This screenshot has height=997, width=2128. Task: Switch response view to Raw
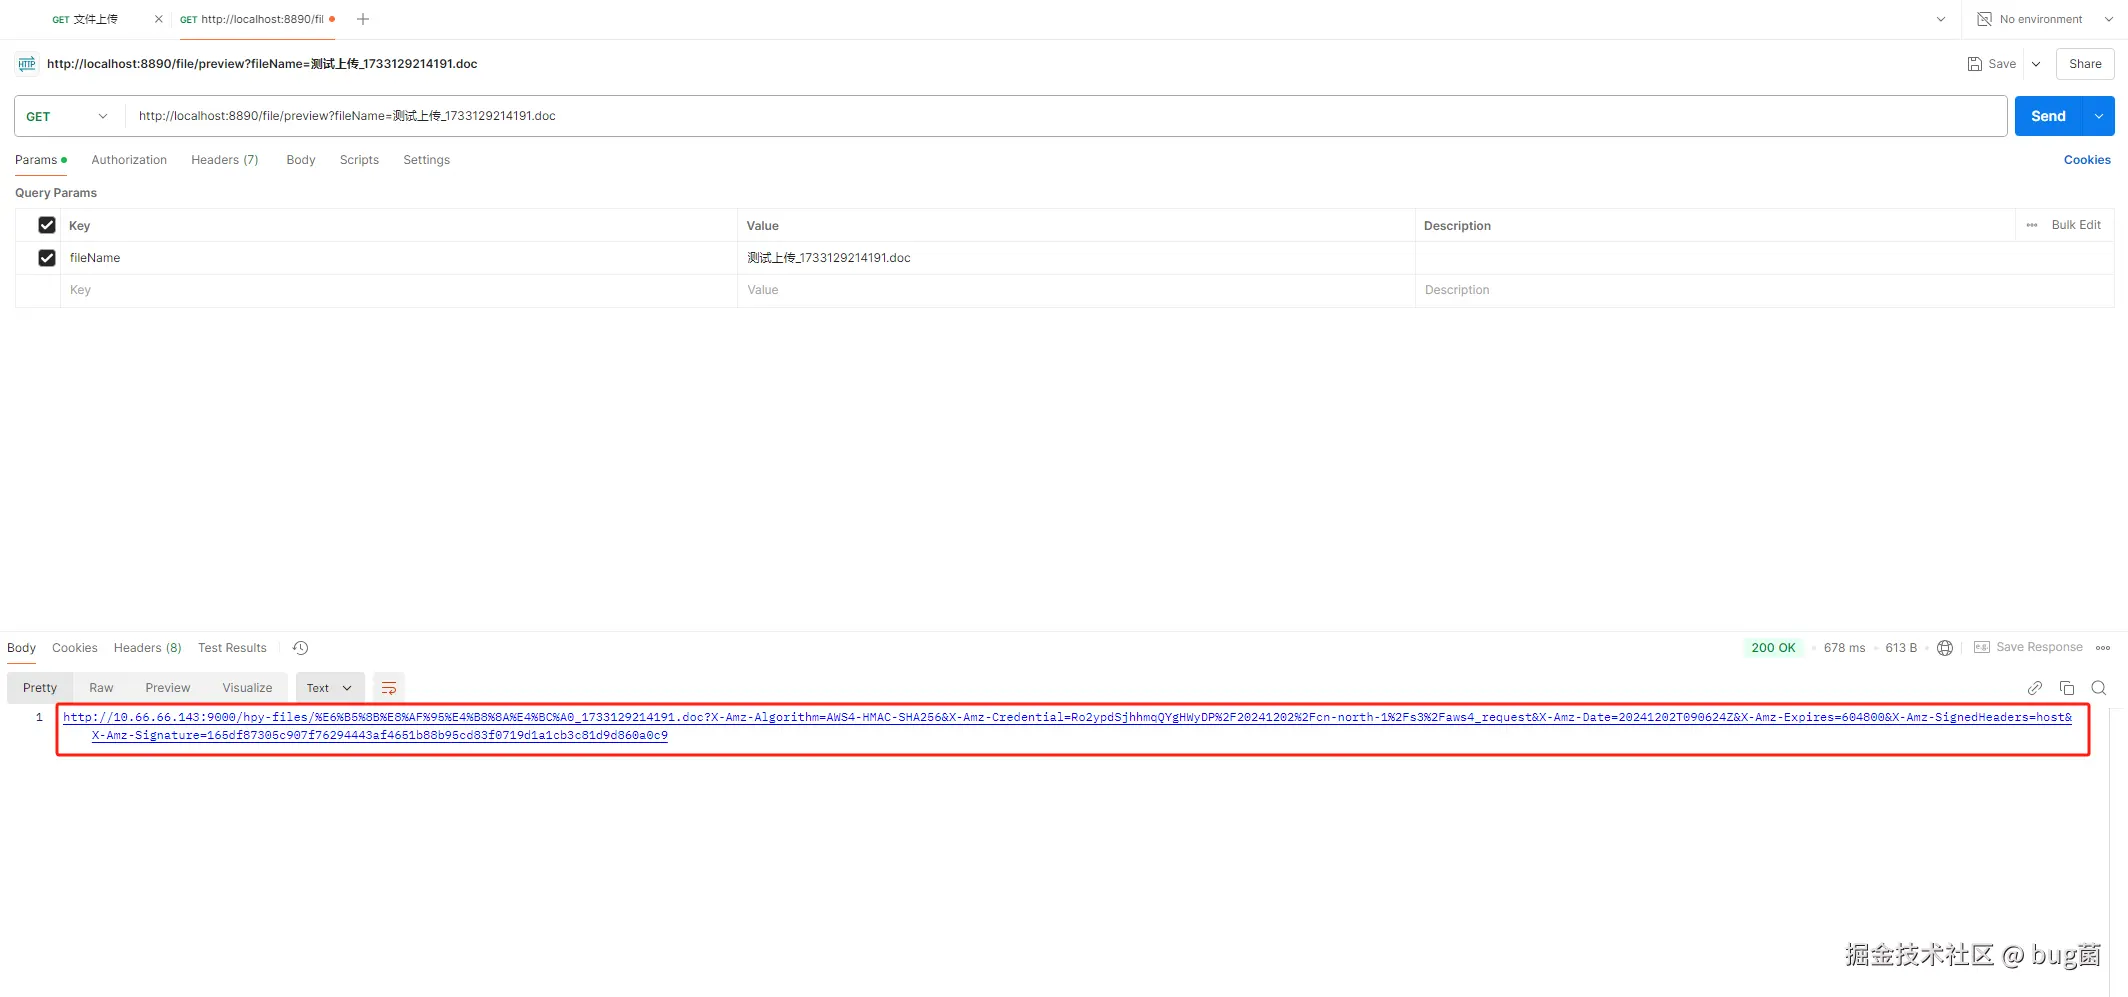point(101,688)
